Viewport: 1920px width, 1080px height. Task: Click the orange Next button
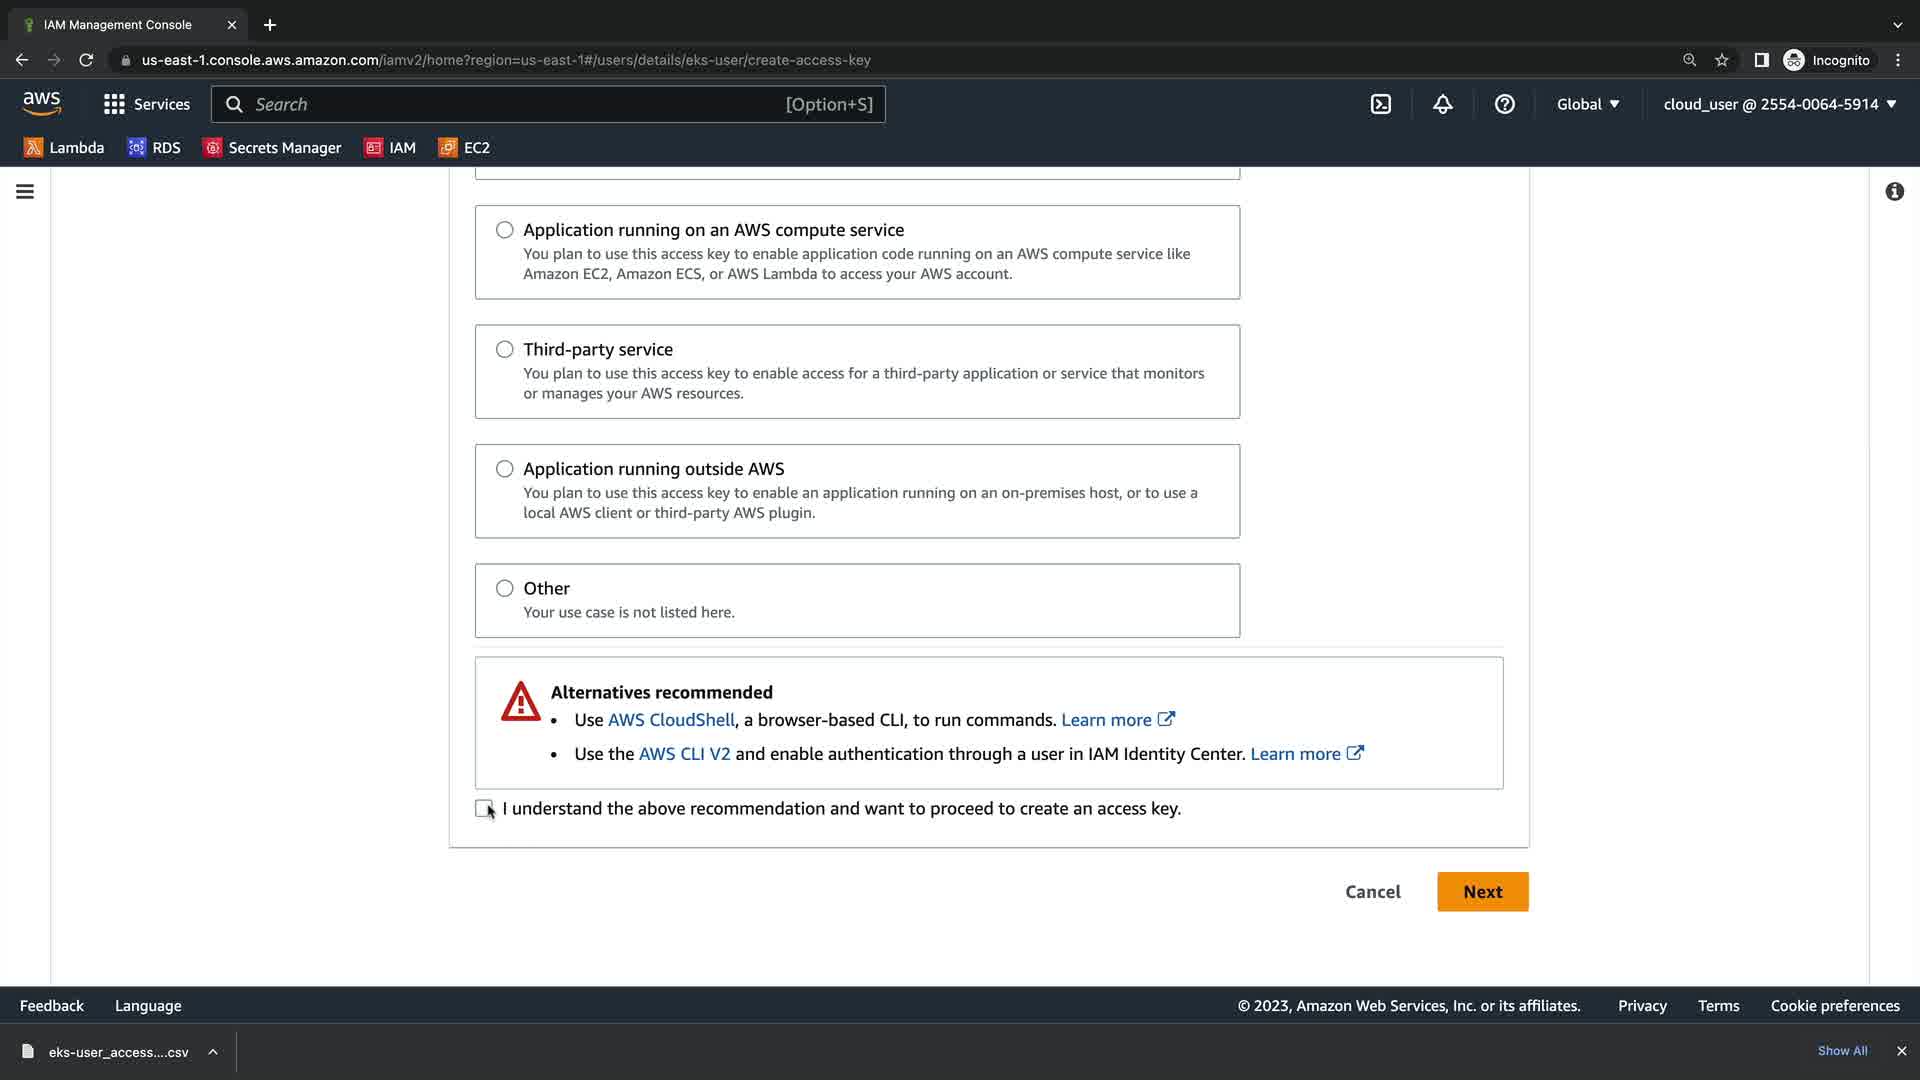[1482, 891]
